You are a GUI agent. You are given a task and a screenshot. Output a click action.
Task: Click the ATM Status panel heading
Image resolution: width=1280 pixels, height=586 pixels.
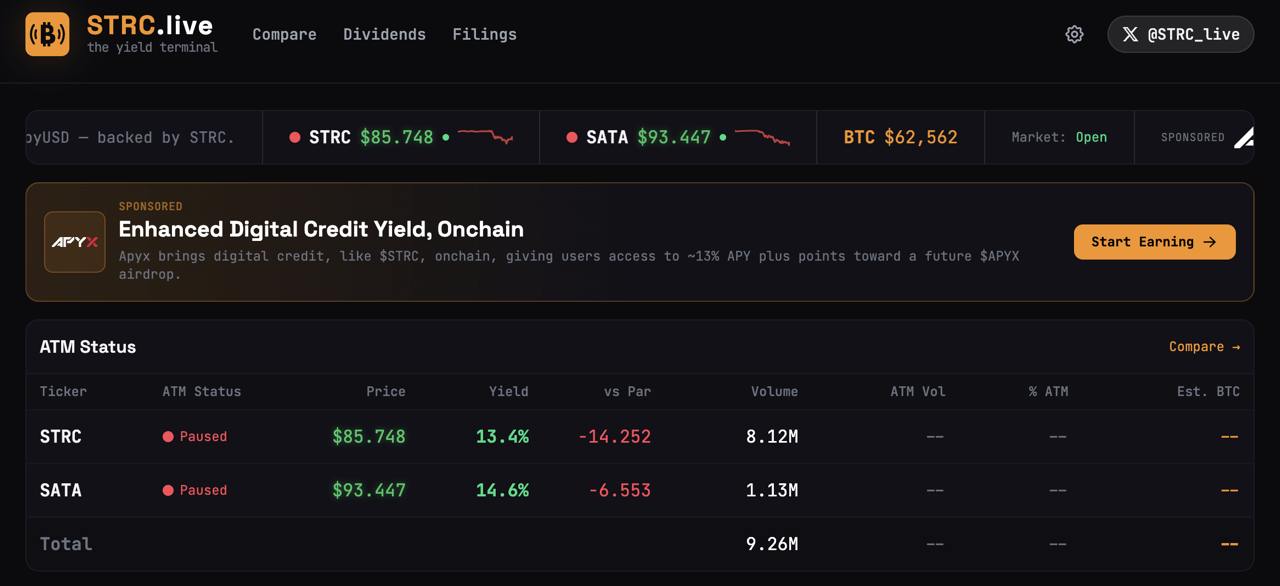pyautogui.click(x=88, y=347)
